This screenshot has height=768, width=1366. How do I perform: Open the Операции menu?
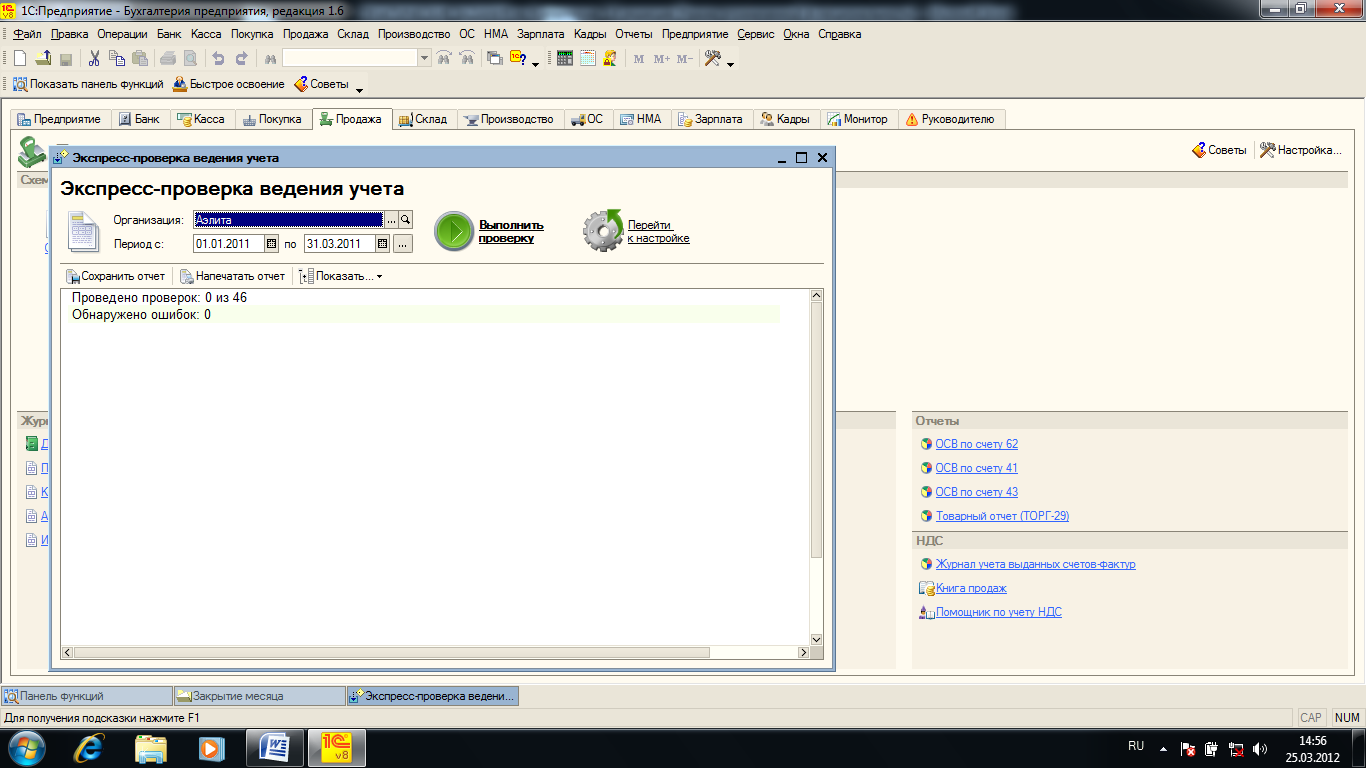point(123,34)
